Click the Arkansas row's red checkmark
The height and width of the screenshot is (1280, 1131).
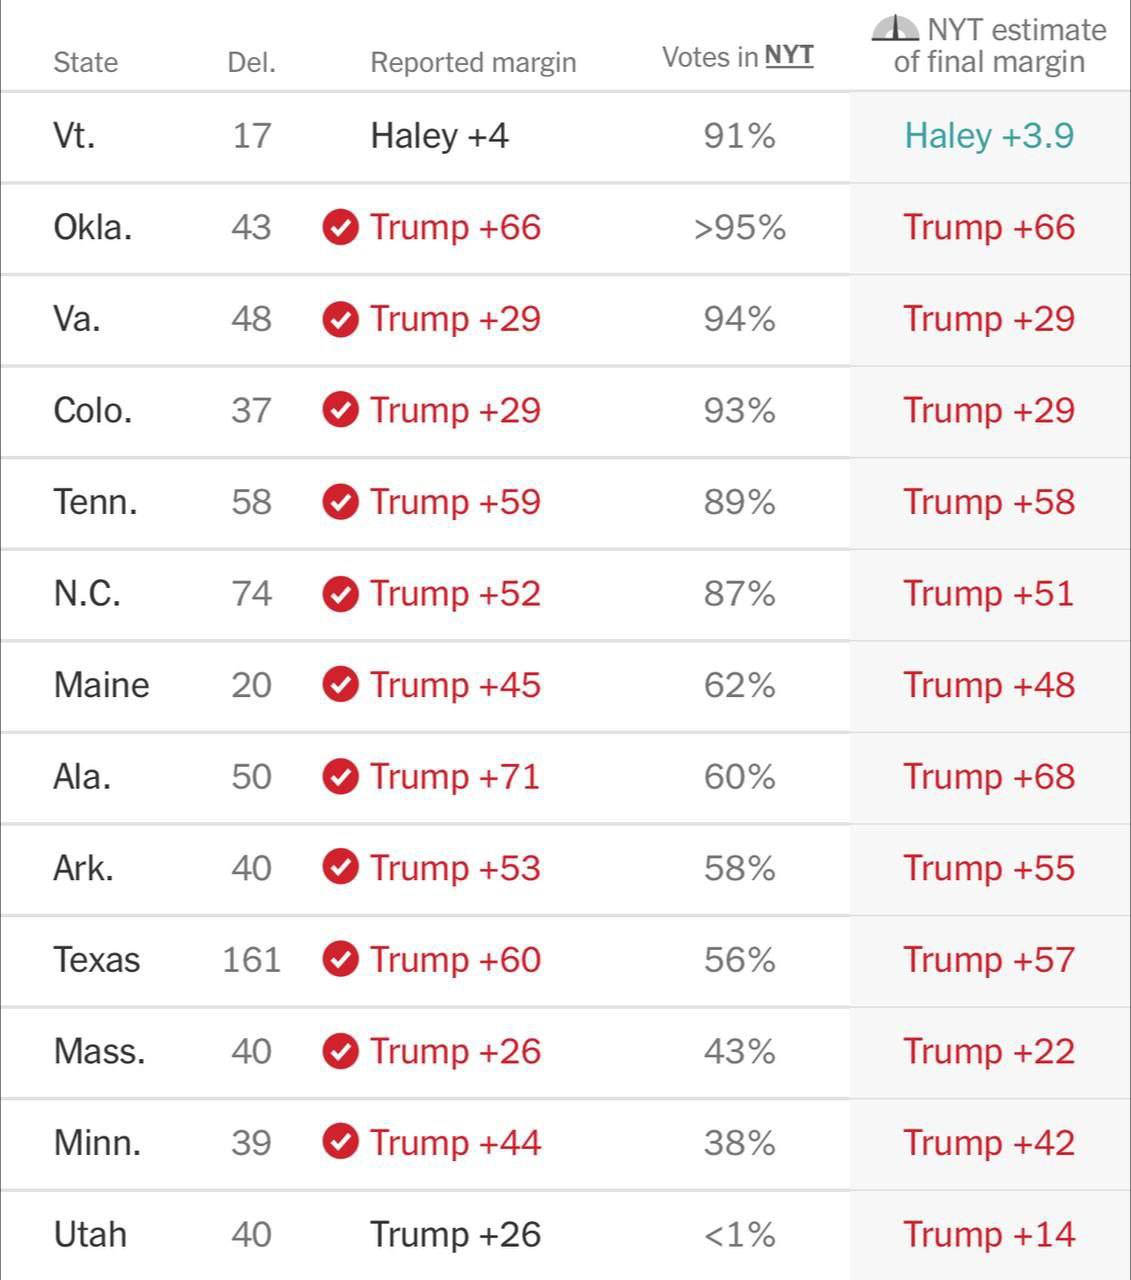click(340, 868)
